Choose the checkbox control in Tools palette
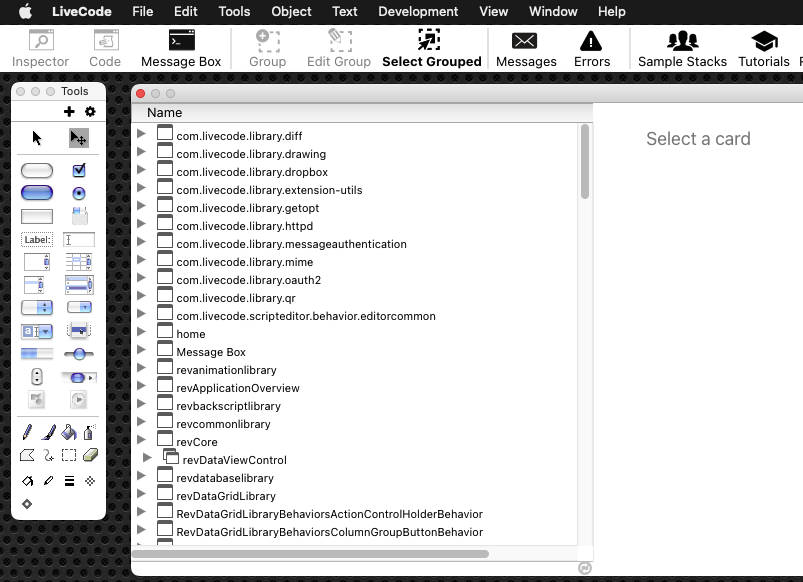The image size is (803, 582). [x=79, y=170]
